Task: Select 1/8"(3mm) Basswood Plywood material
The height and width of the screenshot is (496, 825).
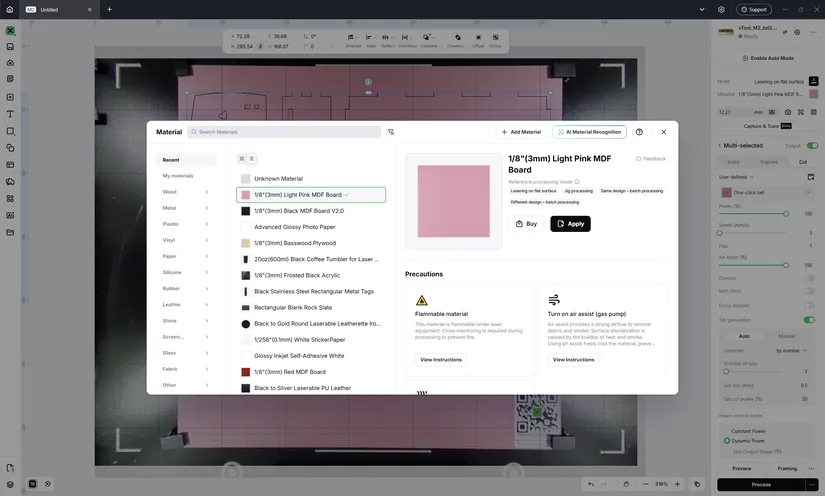Action: tap(311, 243)
